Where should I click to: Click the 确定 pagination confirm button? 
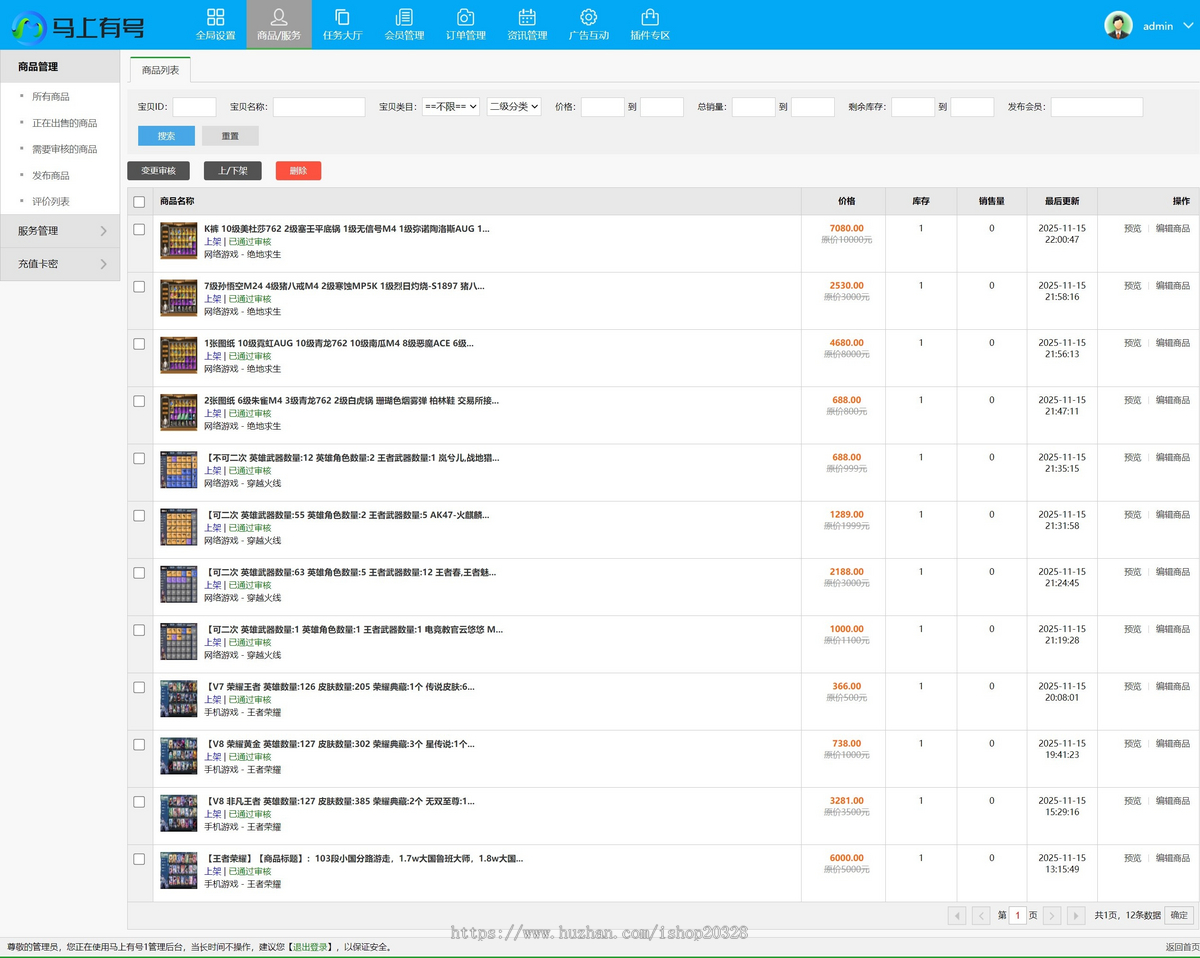[x=1180, y=915]
